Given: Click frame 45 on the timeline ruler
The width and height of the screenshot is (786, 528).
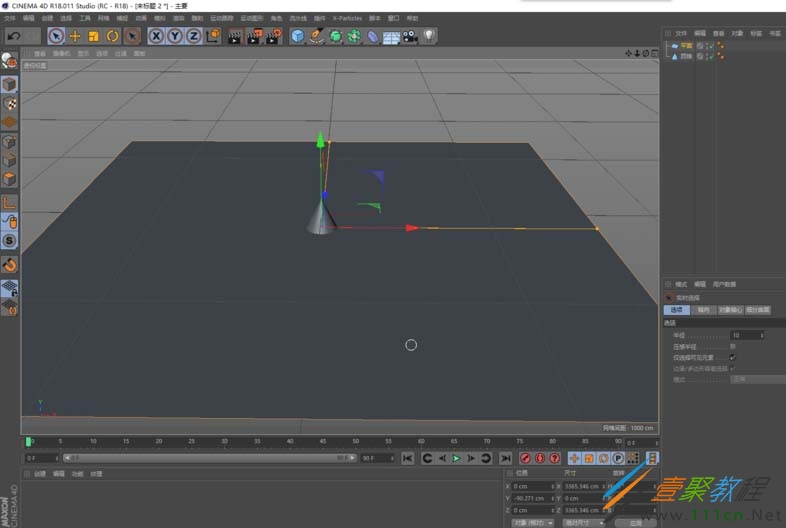Looking at the screenshot, I should (323, 441).
